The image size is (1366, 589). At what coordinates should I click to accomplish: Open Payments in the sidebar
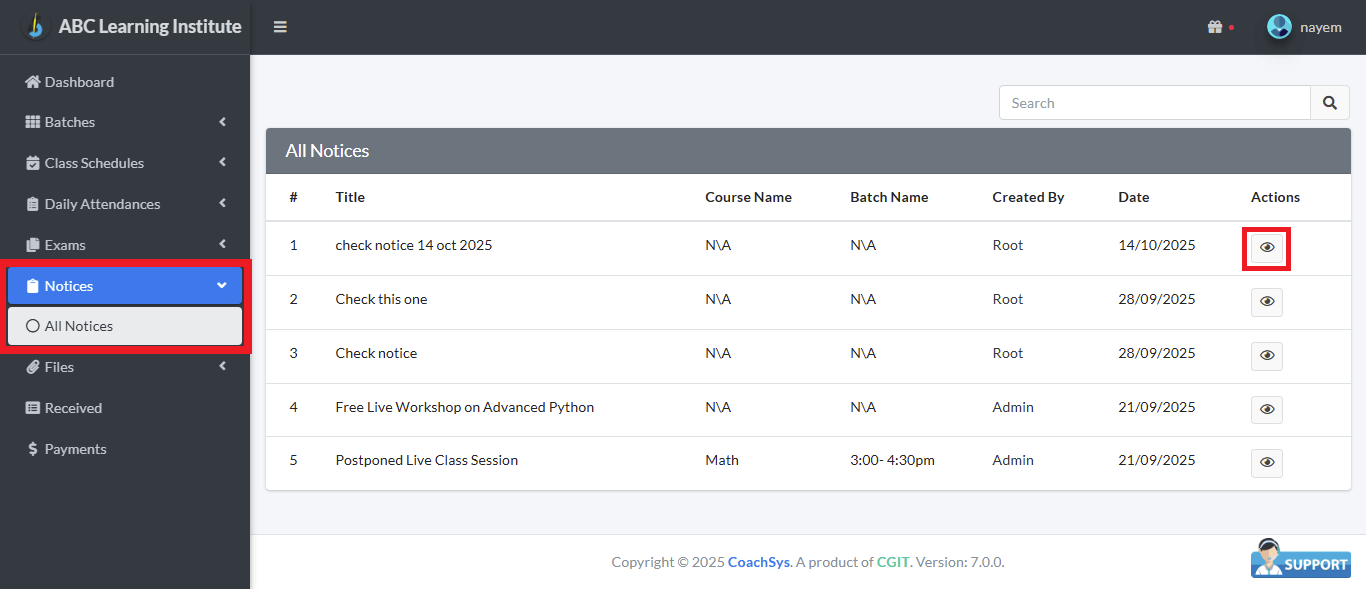(75, 449)
